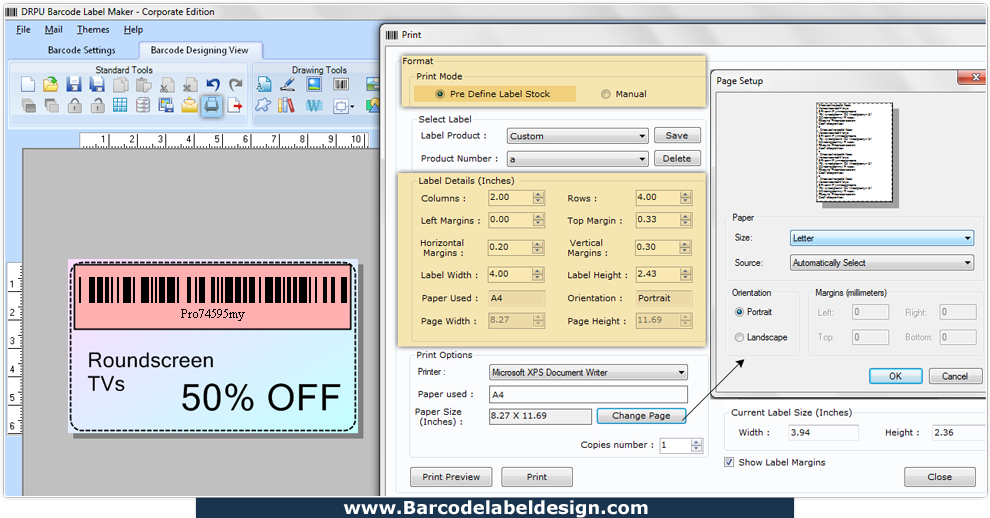Select the Barcode drawing tool
Viewport: 990px width, 518px height.
pyautogui.click(x=341, y=84)
